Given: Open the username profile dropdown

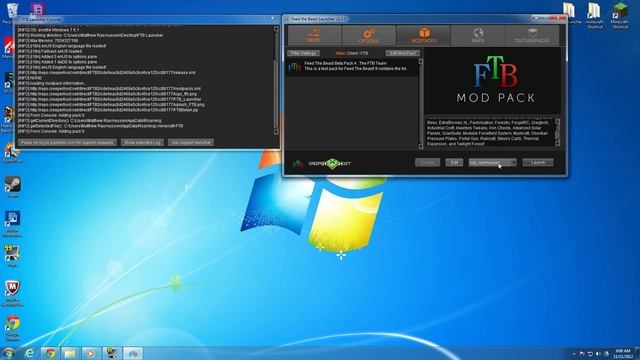Looking at the screenshot, I should [x=492, y=162].
